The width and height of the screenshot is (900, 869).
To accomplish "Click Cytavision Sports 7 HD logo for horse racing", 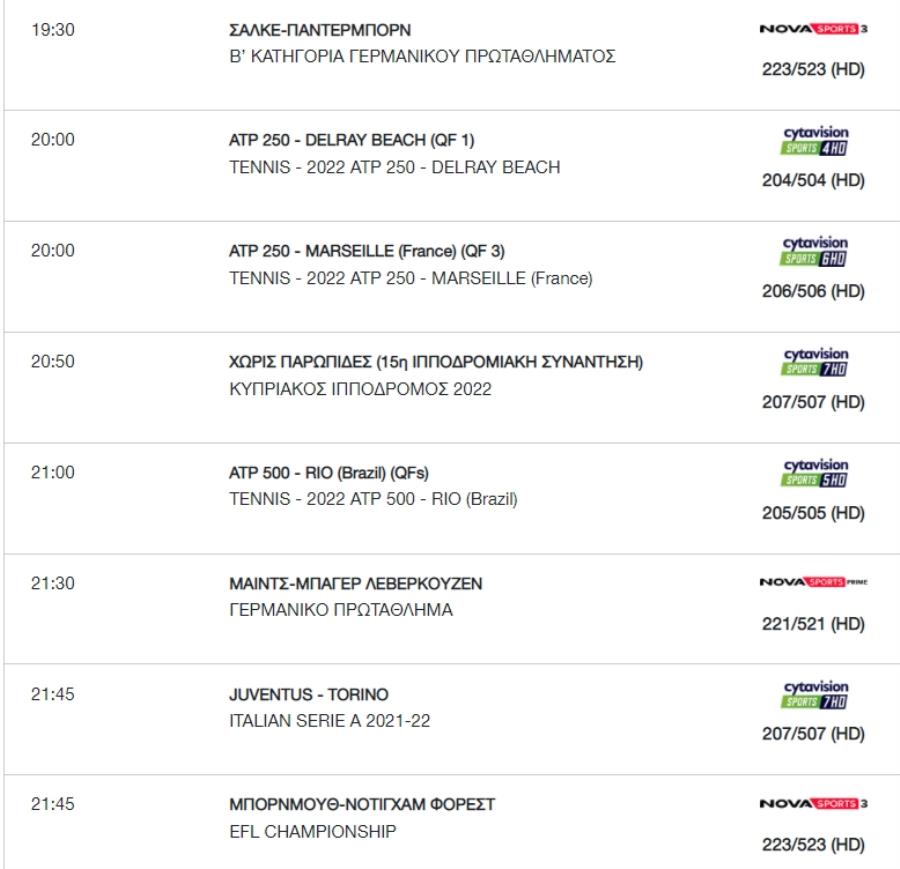I will pyautogui.click(x=815, y=363).
